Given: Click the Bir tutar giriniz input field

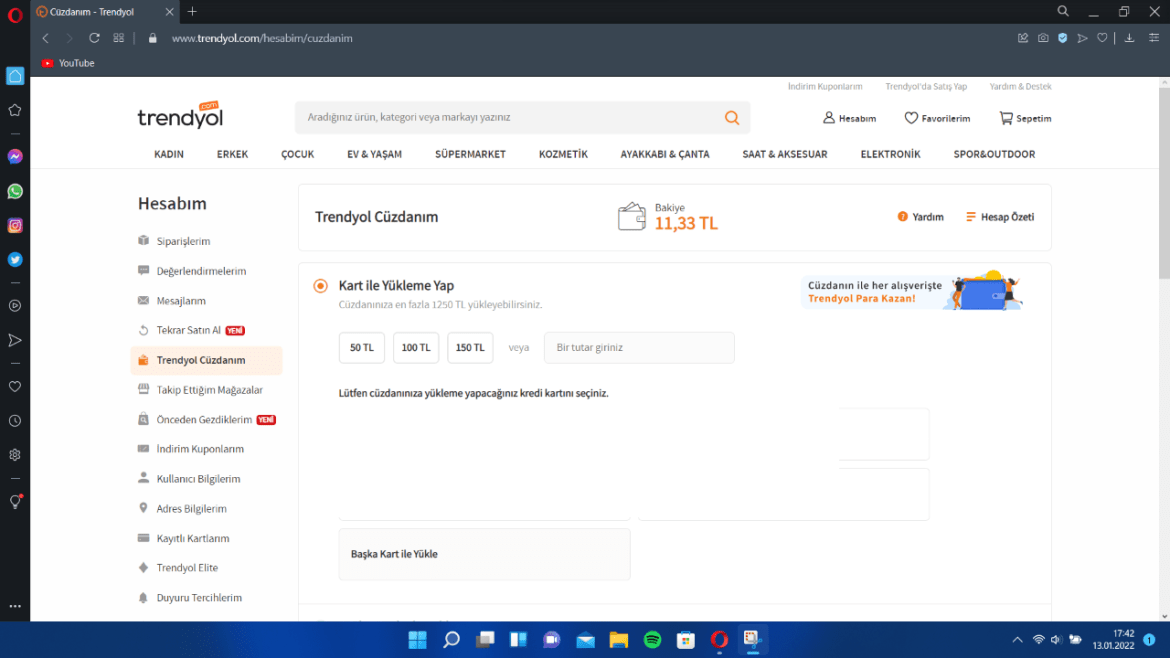Looking at the screenshot, I should 638,347.
